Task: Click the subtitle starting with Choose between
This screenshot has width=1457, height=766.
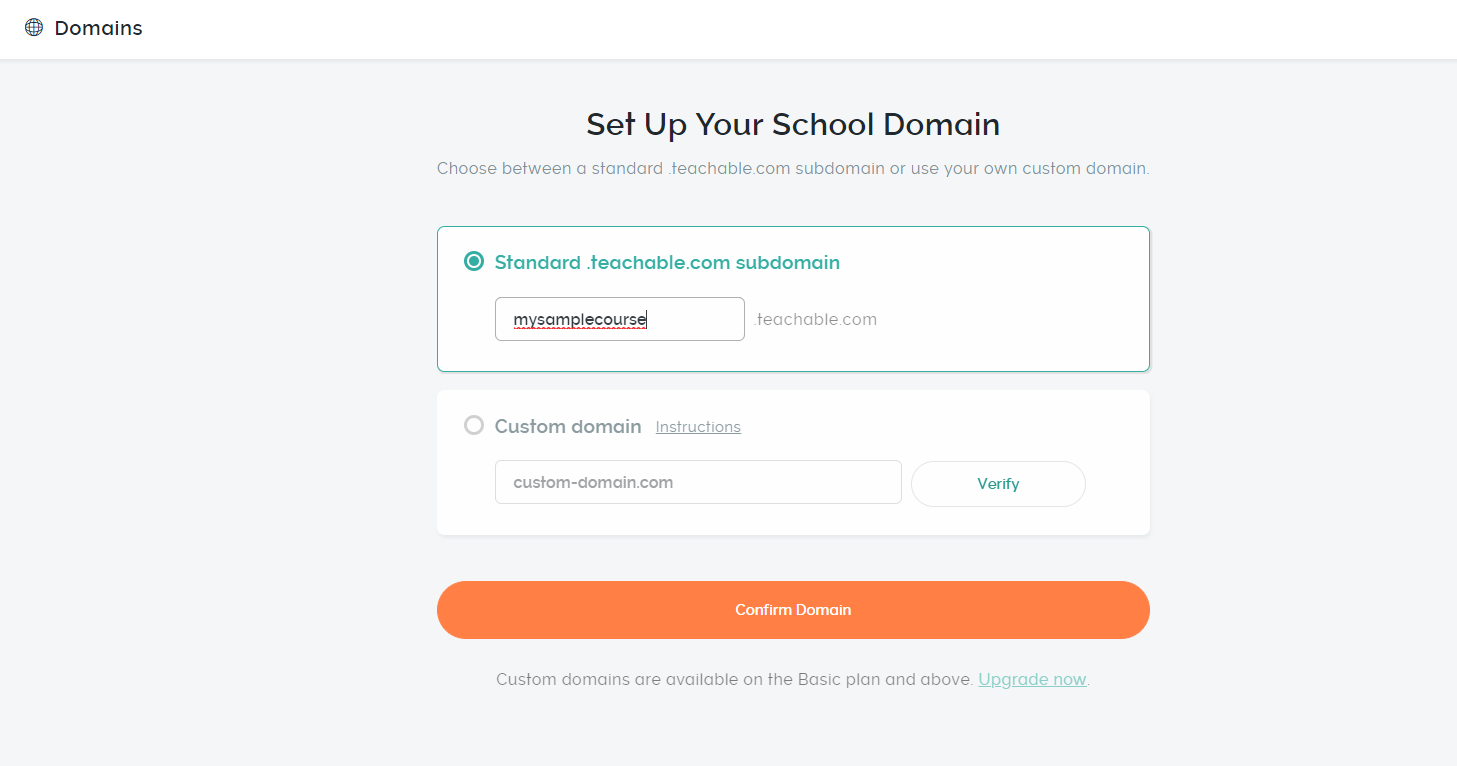Action: click(793, 168)
